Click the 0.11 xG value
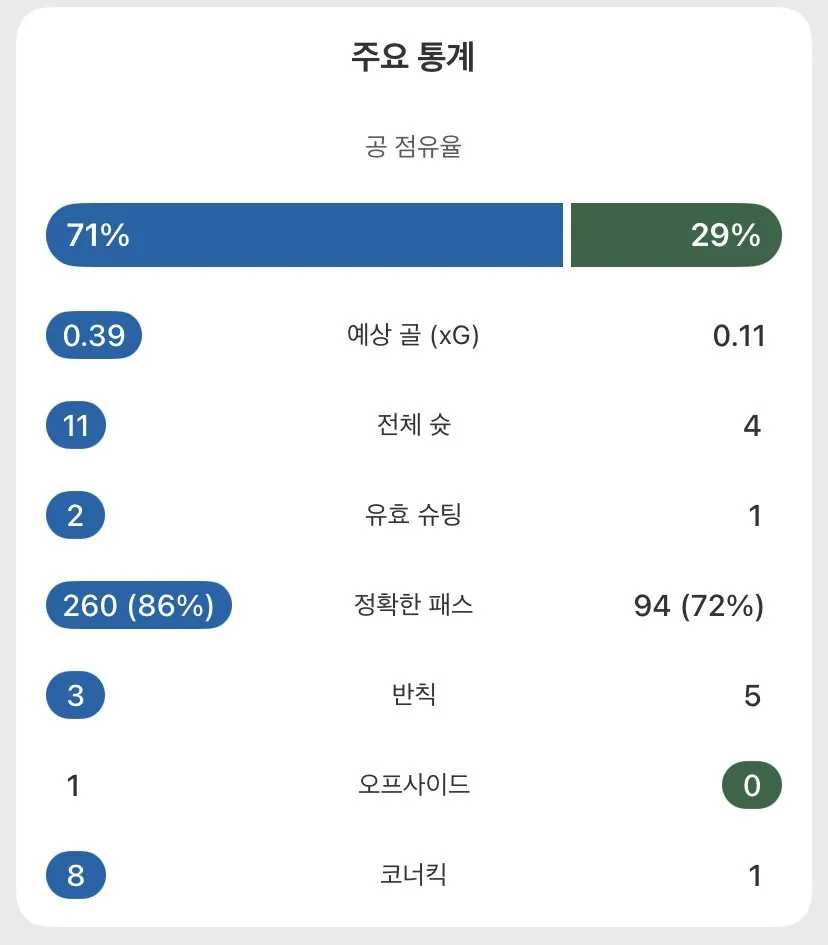Screen dimensions: 828x945 coord(739,336)
